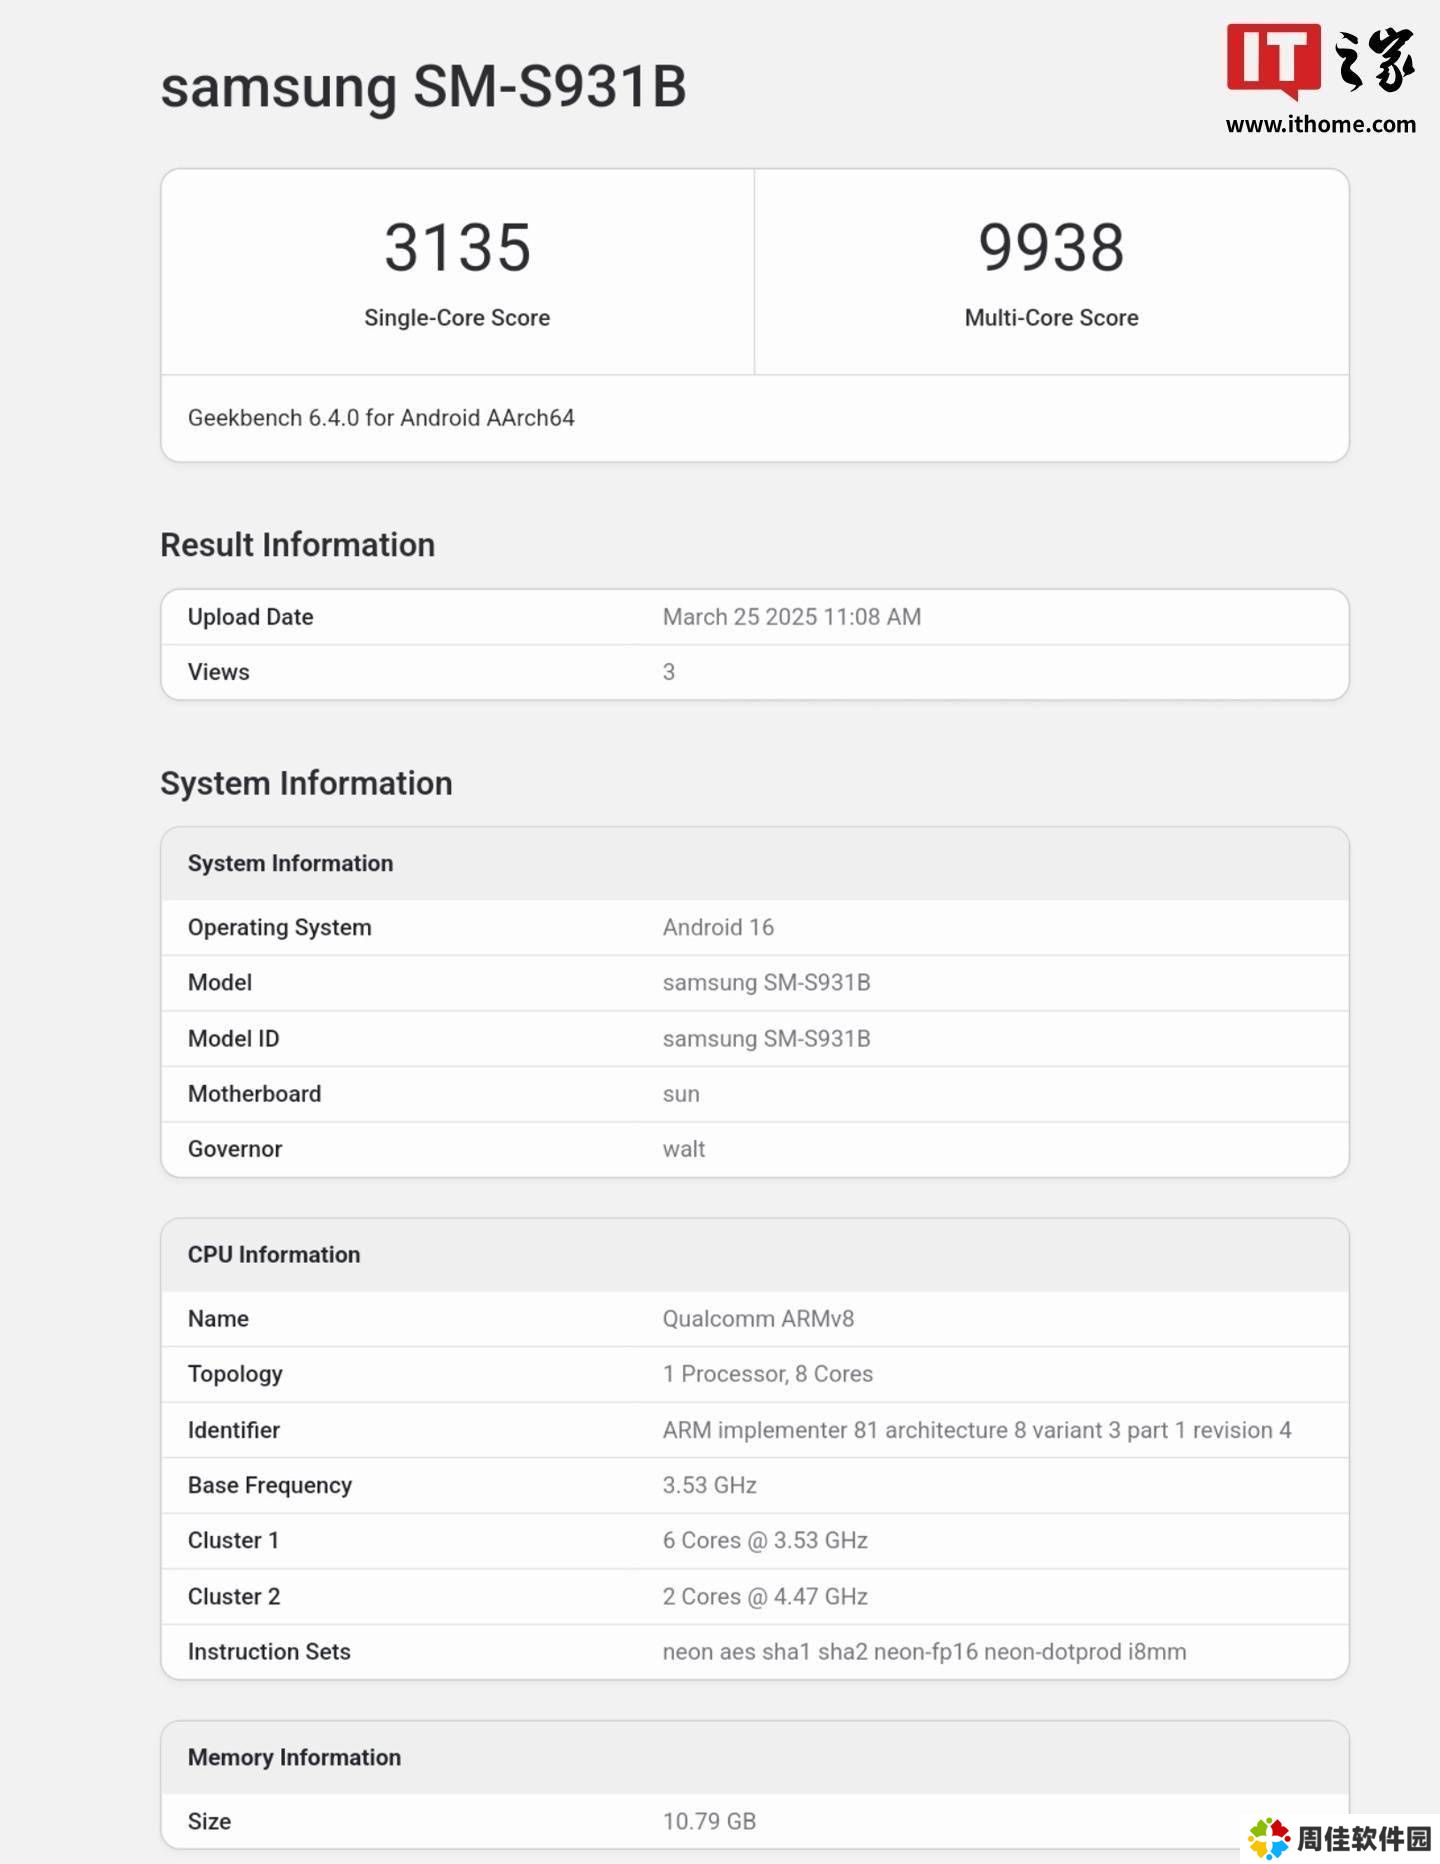The height and width of the screenshot is (1864, 1440).
Task: Select the 1 Processor, 8 Cores value
Action: [x=768, y=1374]
